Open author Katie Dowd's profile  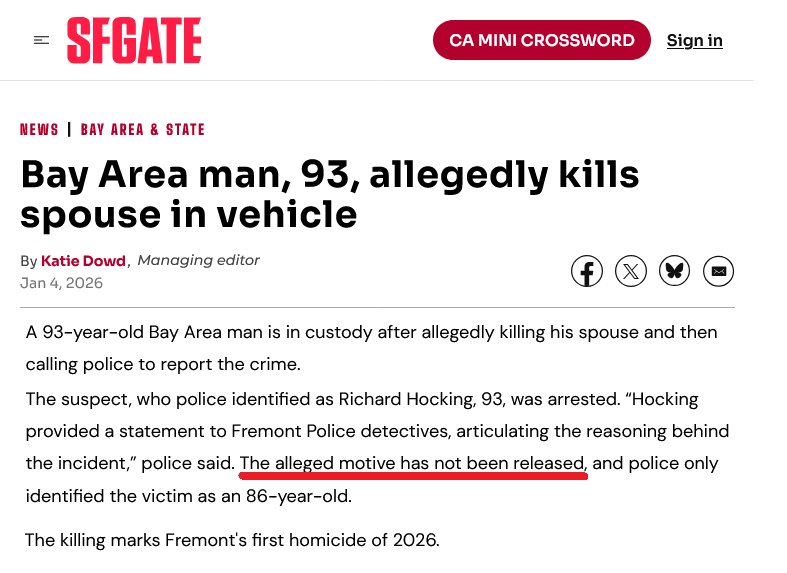(x=83, y=261)
